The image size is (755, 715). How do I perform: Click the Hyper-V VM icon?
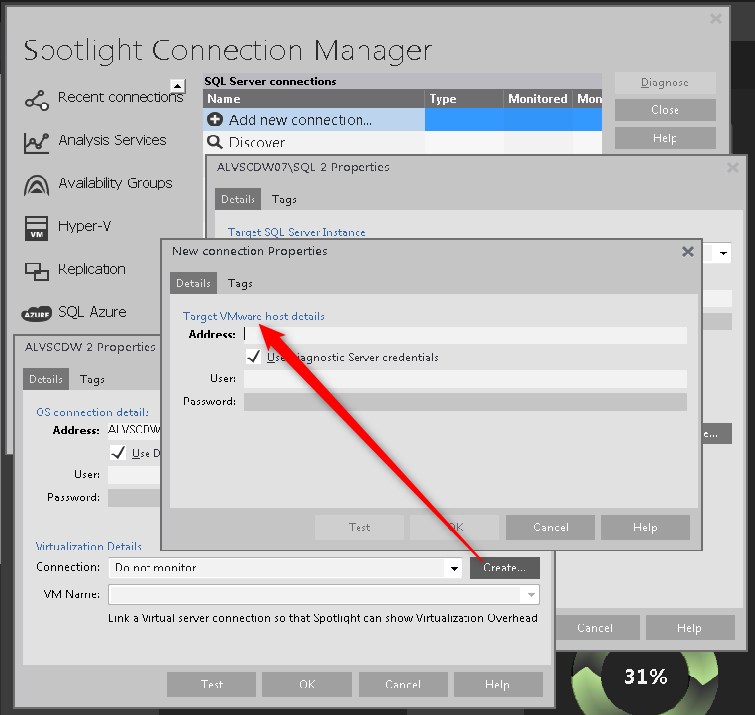[36, 228]
